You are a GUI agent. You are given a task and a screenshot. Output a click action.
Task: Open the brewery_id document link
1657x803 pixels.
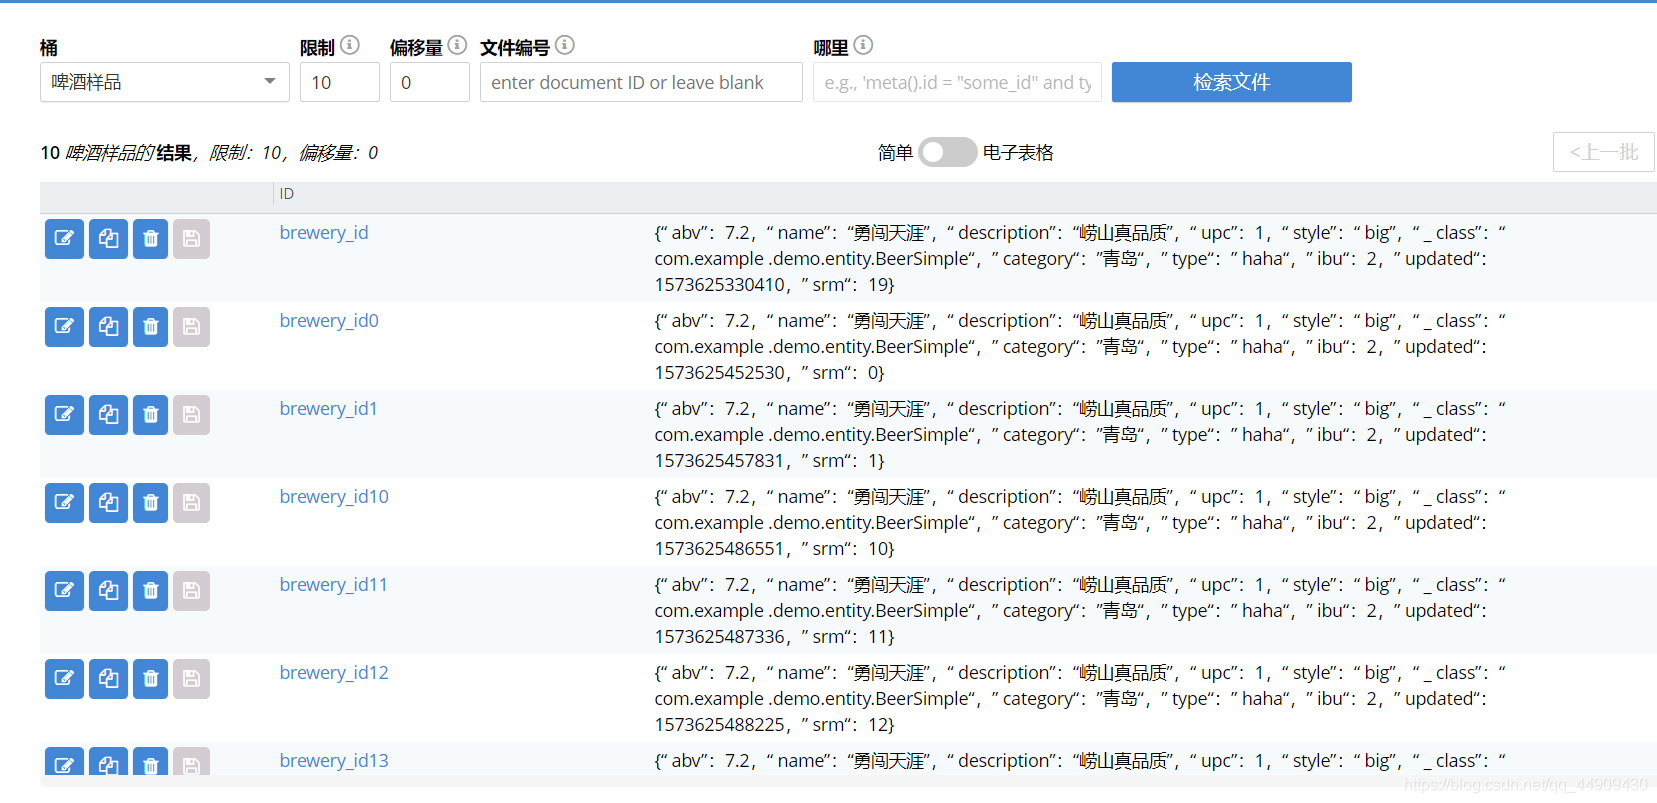[324, 232]
